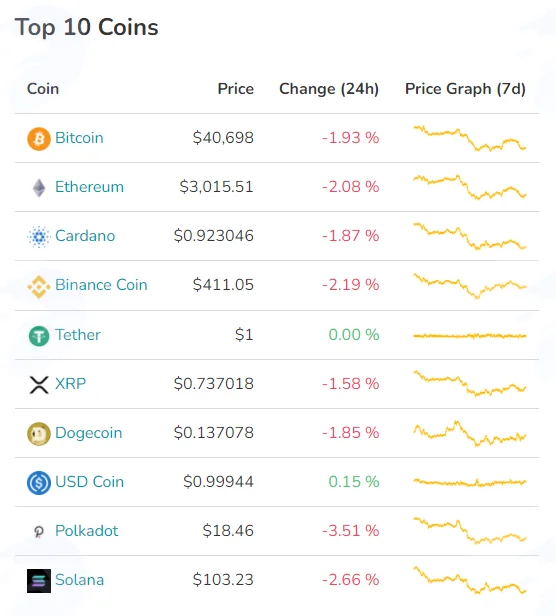Open the Solana coin link
The height and width of the screenshot is (616, 556).
(80, 580)
